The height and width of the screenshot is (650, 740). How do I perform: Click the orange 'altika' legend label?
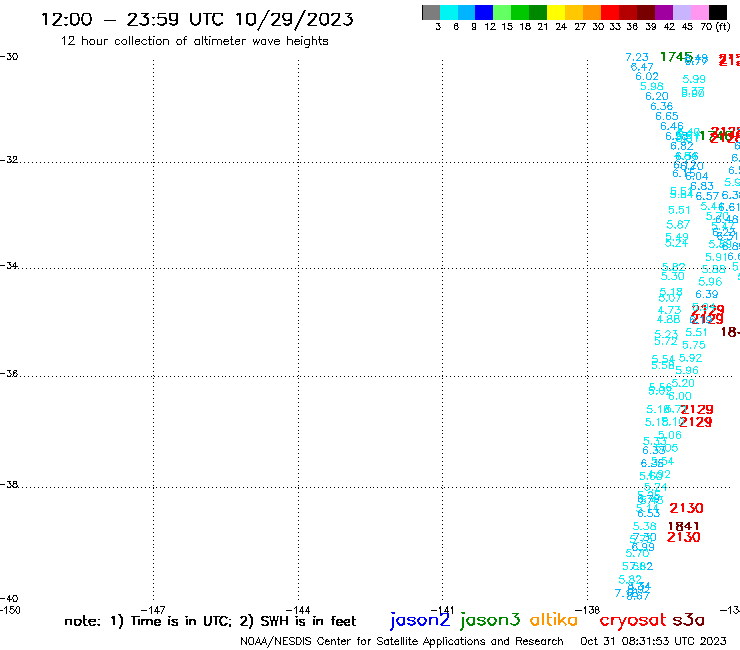coord(553,620)
